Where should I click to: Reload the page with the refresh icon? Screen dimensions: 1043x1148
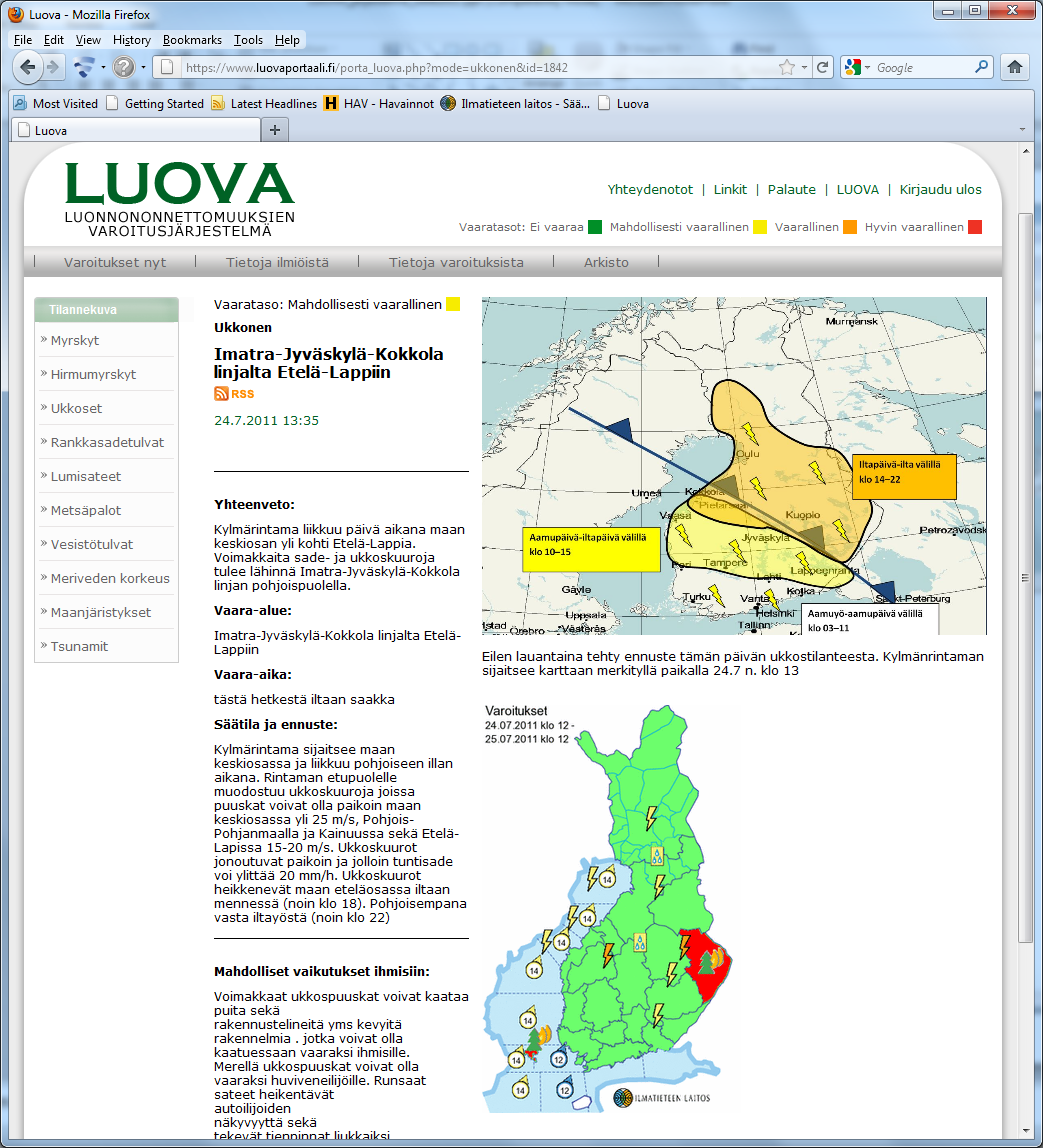tap(823, 67)
